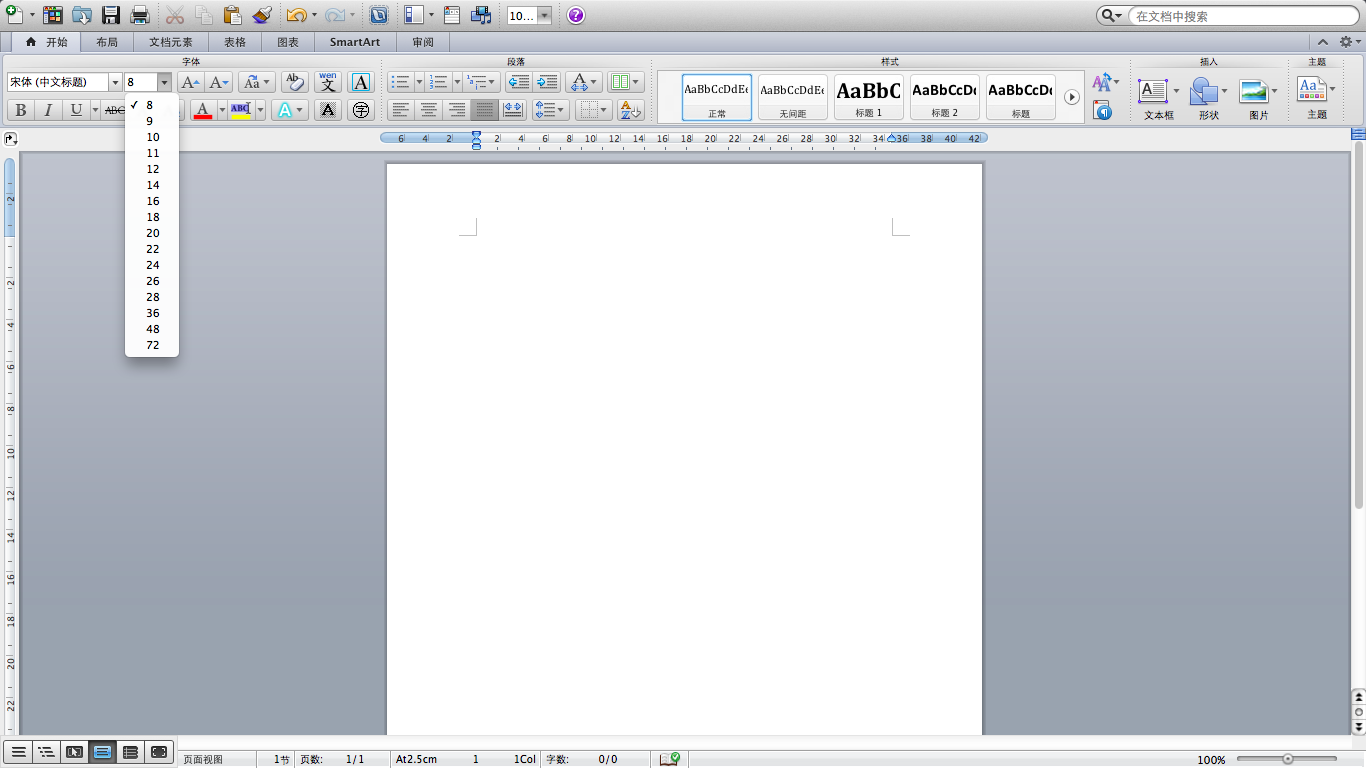Toggle Bold formatting button
This screenshot has width=1366, height=768.
[21, 110]
